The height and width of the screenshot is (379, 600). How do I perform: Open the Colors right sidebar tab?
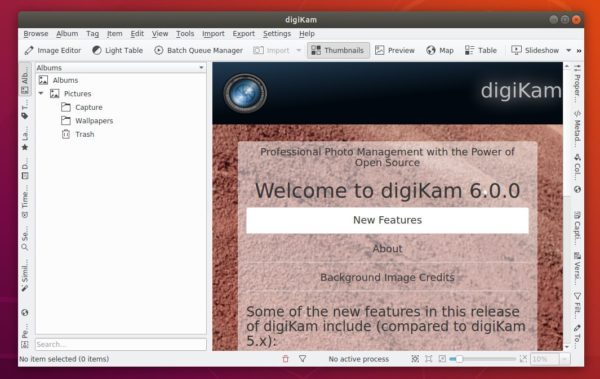(x=577, y=167)
